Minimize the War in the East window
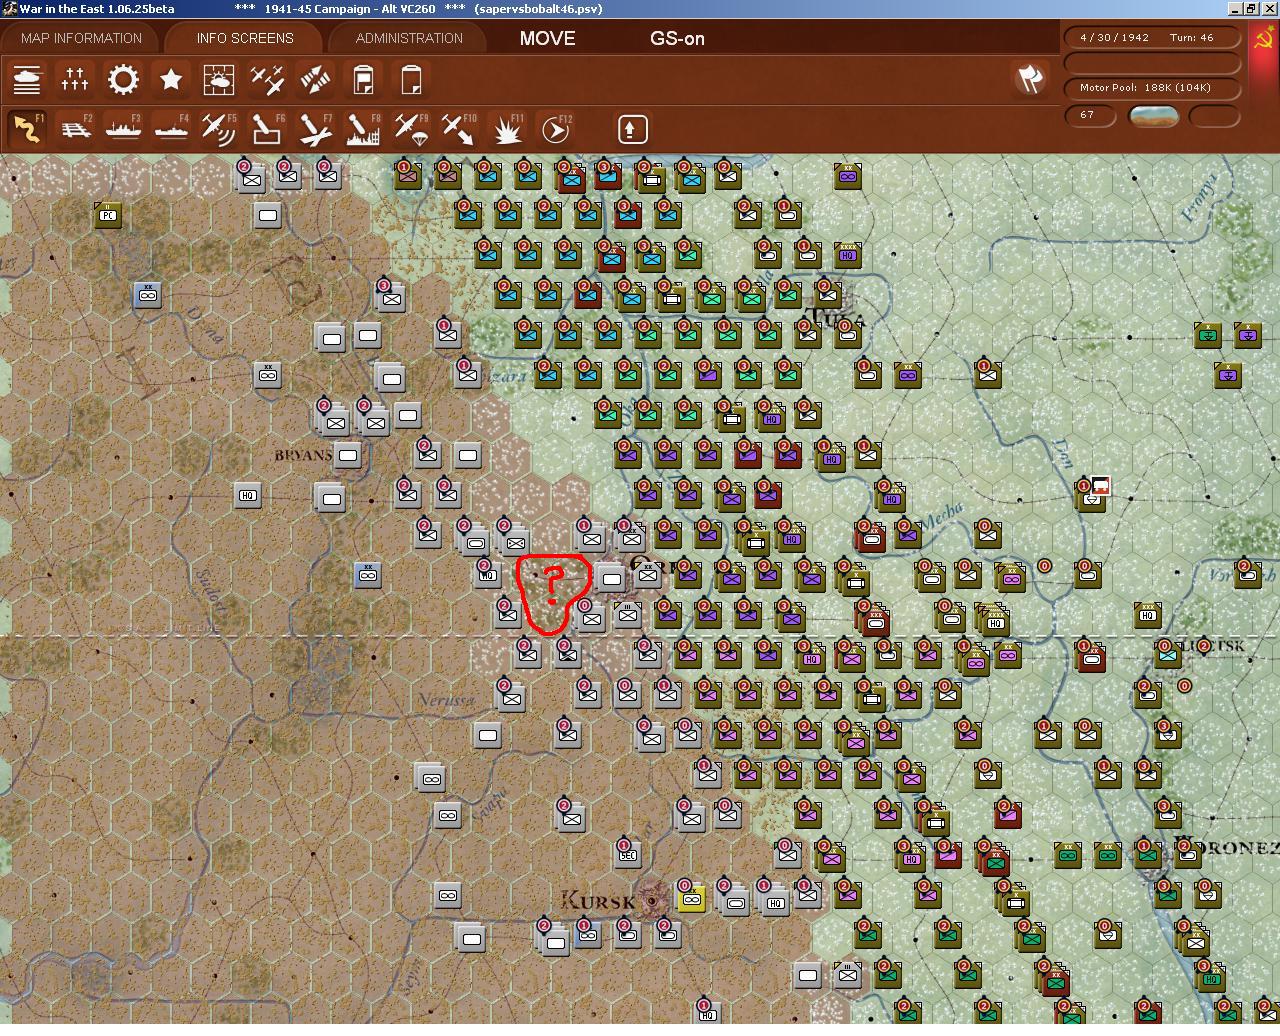Screen dimensions: 1280x1036 [x=1236, y=9]
